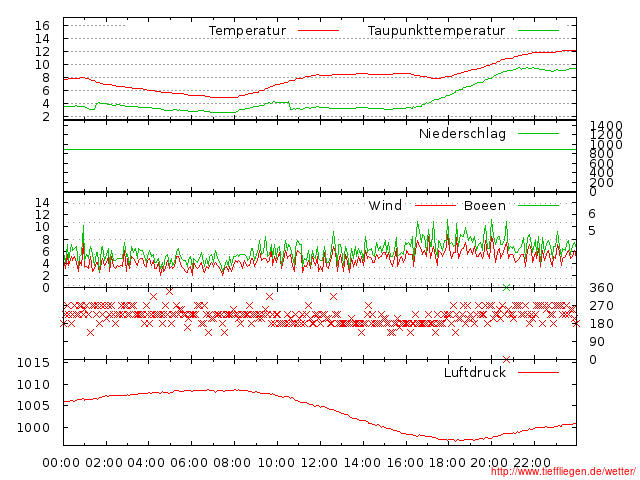Click the Temperatur legend label
The image size is (640, 480).
coord(247,31)
